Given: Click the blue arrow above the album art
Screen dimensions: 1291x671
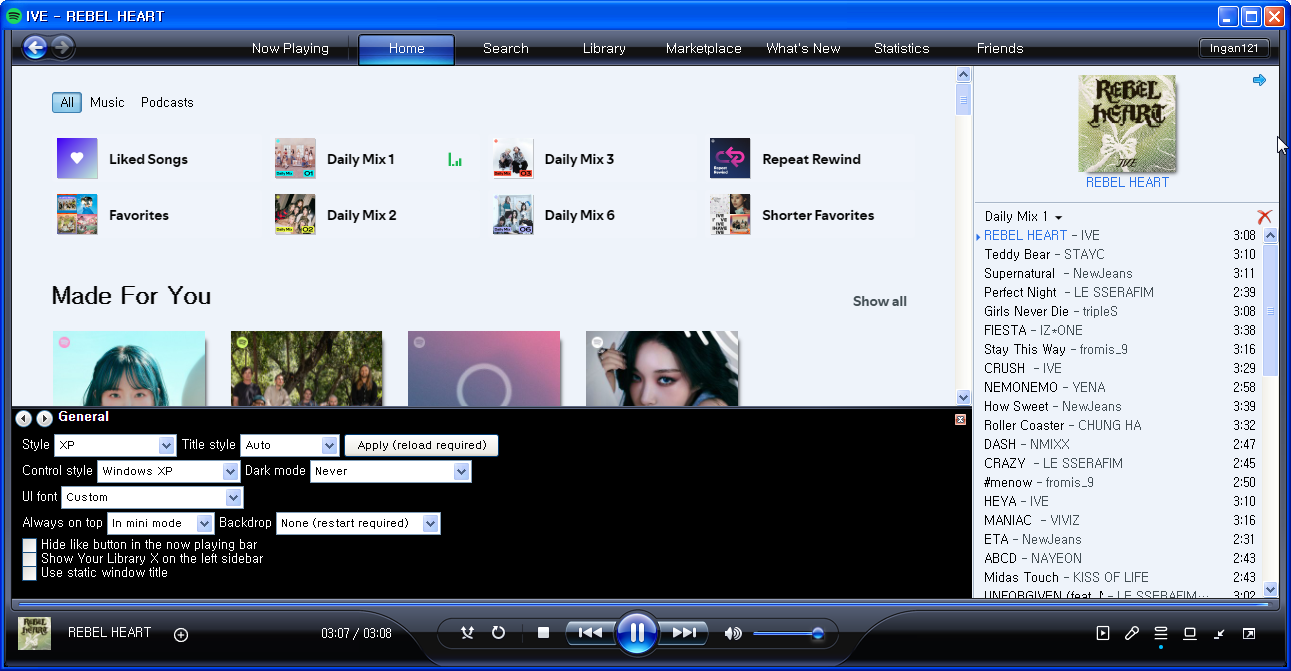Looking at the screenshot, I should tap(1259, 80).
